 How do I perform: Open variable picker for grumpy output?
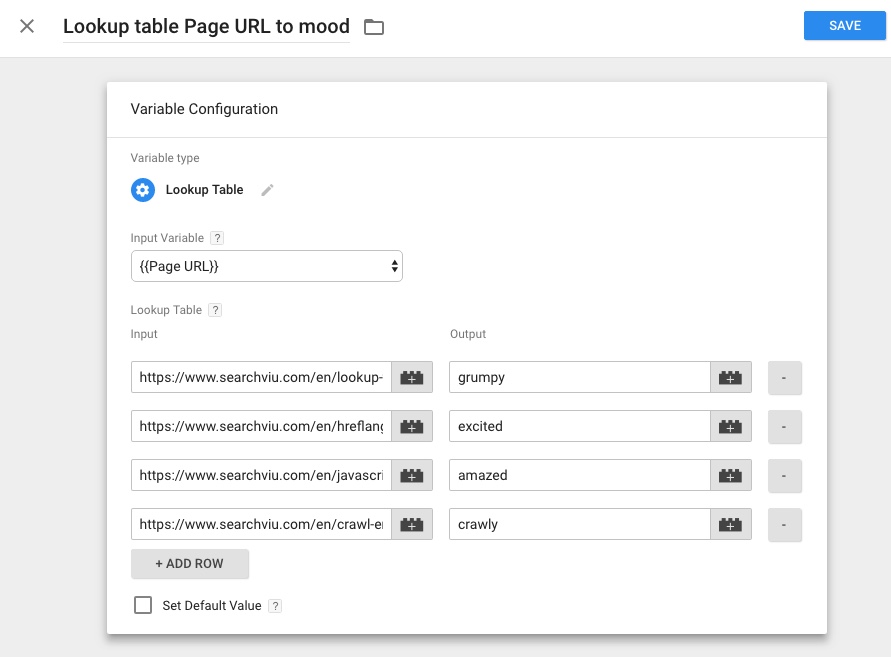pyautogui.click(x=731, y=377)
